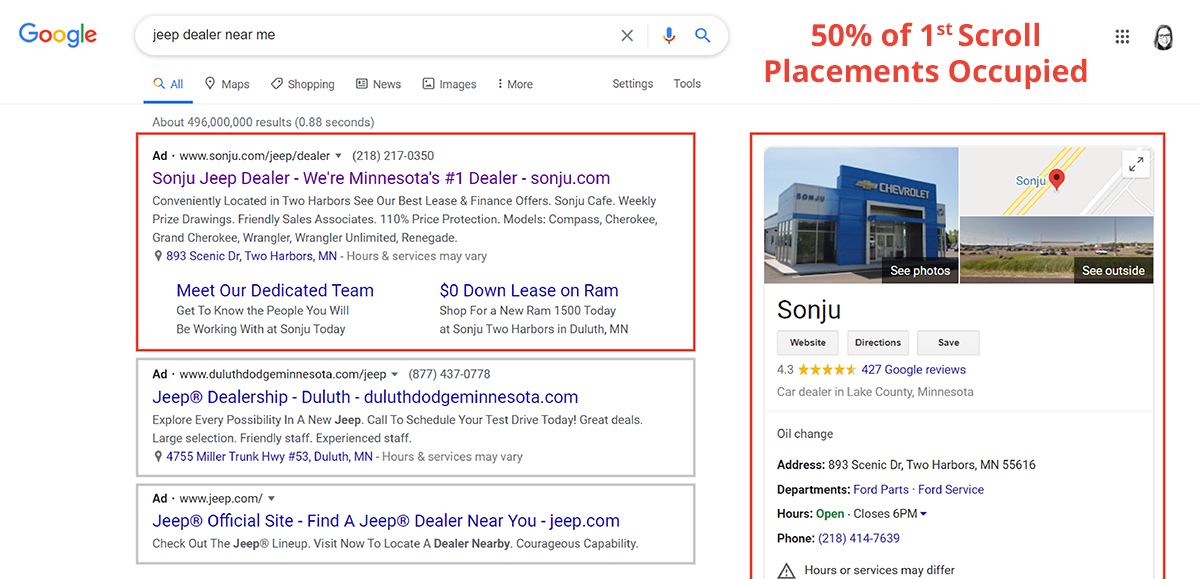
Task: Start a voice search with the microphone
Action: coord(668,35)
